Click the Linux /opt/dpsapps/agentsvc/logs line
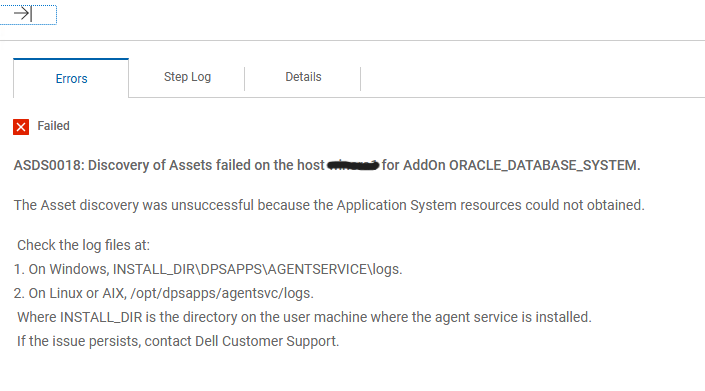 coord(164,293)
